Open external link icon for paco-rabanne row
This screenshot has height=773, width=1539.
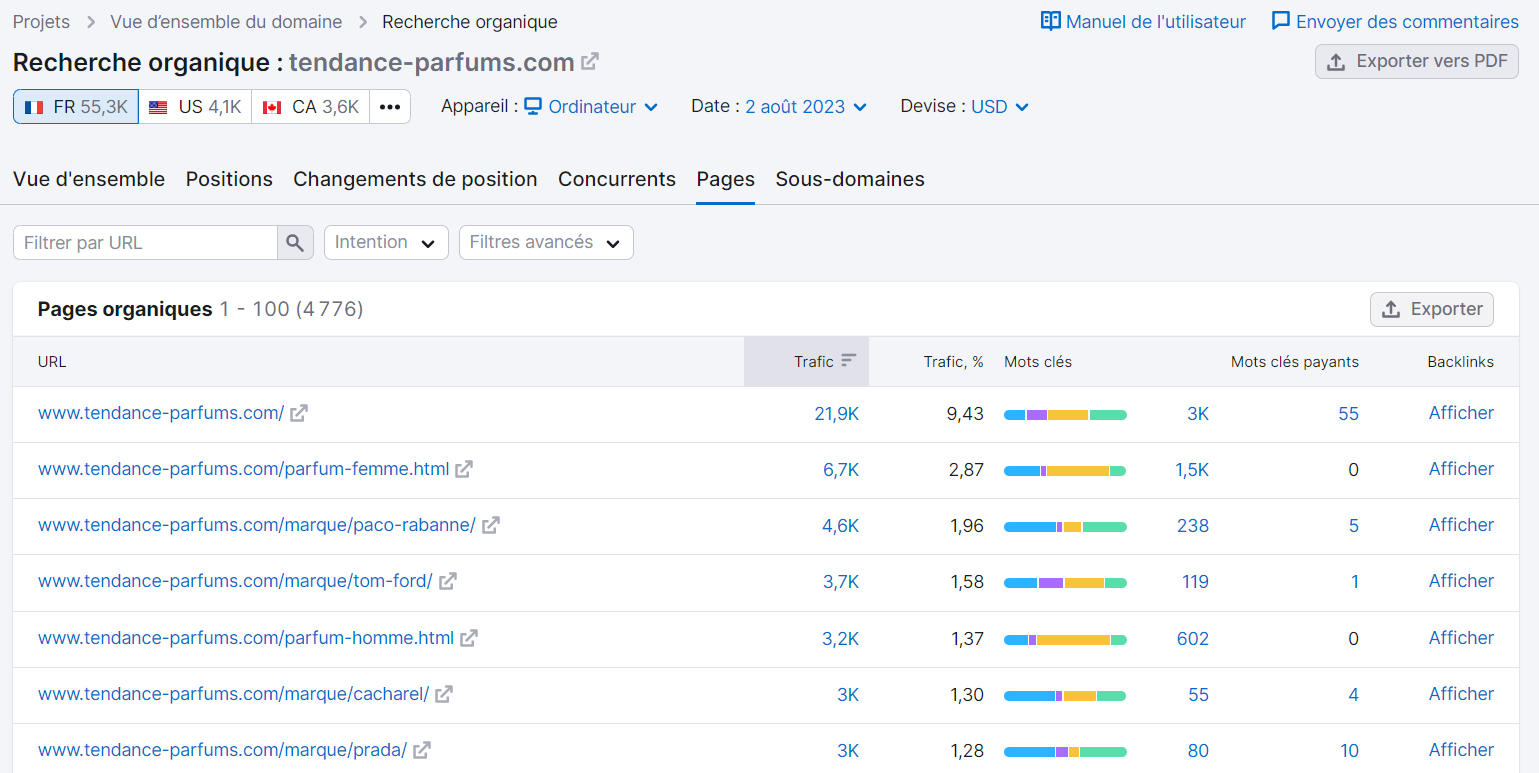click(491, 525)
